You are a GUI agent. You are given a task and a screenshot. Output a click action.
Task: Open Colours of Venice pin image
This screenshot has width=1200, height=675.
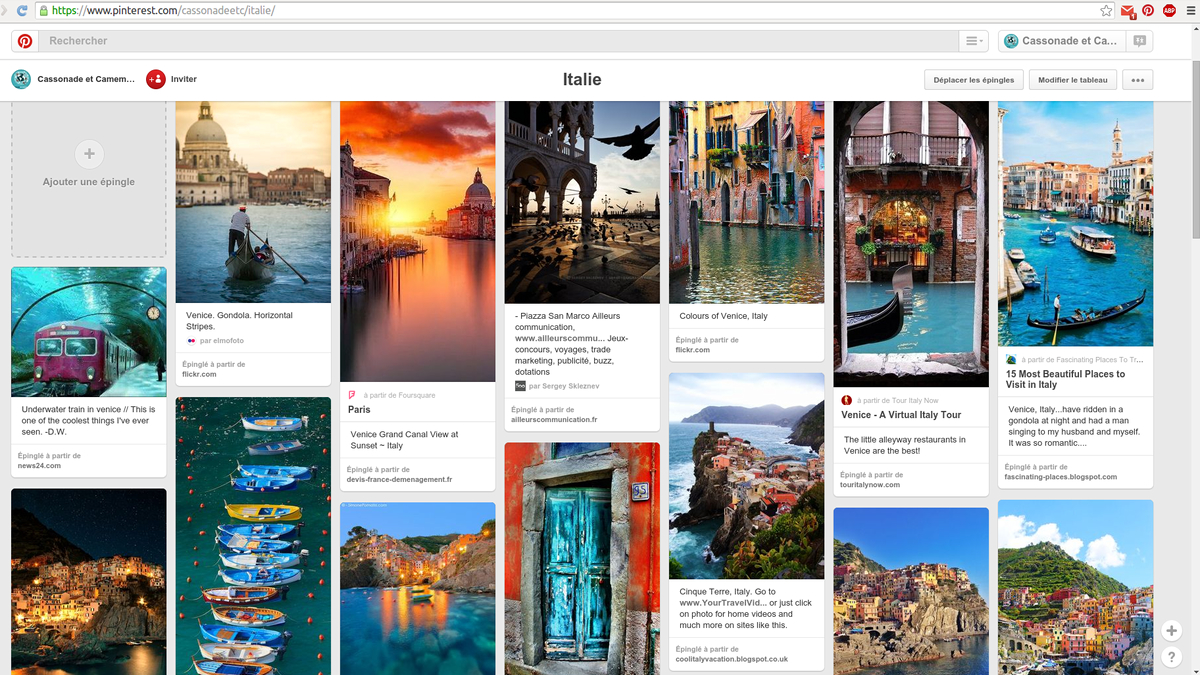click(746, 202)
